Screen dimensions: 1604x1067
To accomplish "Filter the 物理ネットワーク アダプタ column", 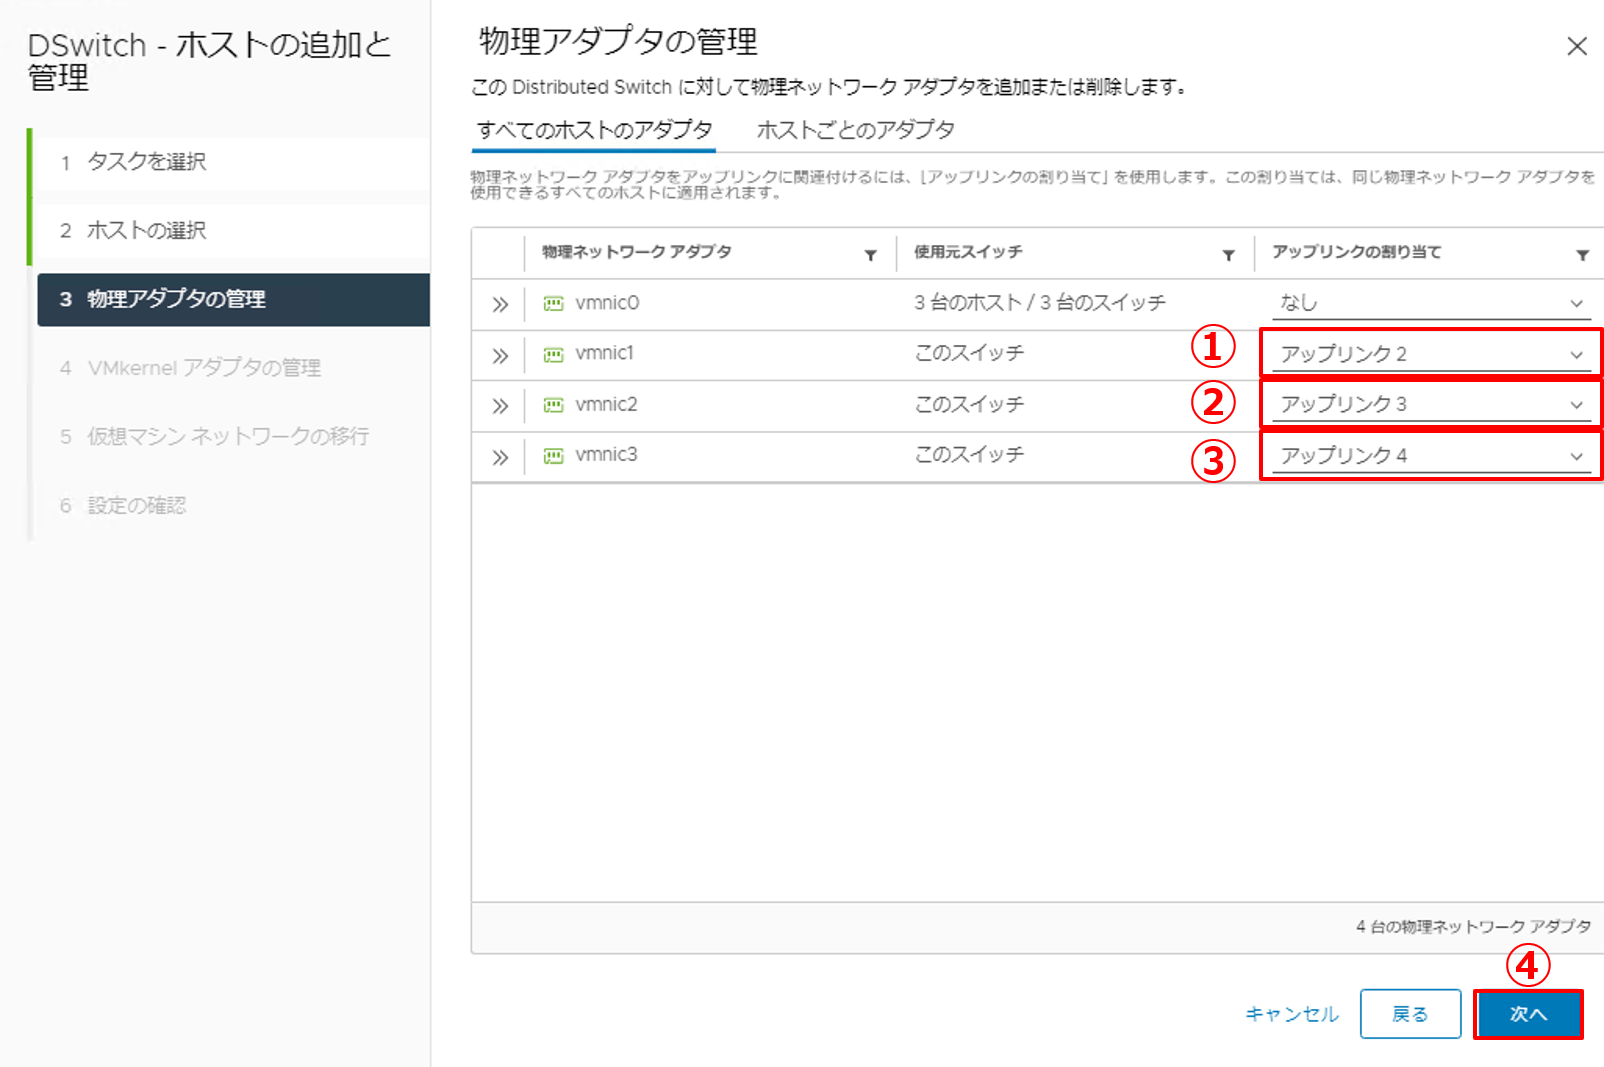I will 870,255.
